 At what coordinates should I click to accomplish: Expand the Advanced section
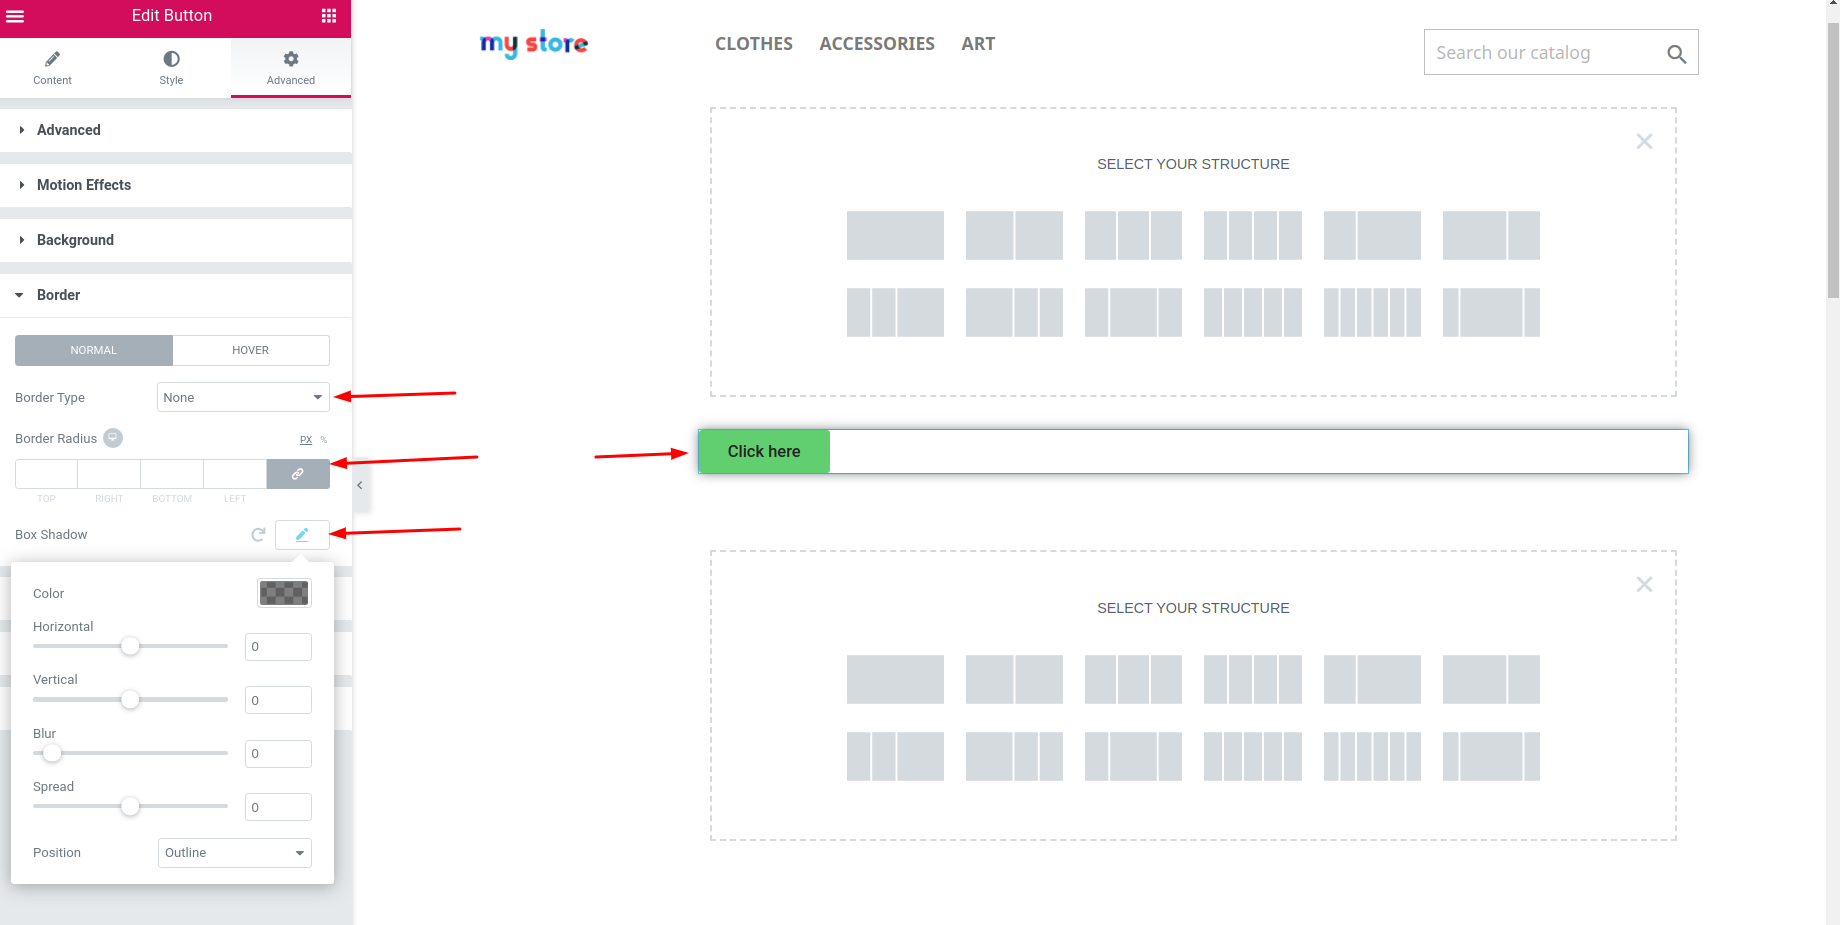176,130
